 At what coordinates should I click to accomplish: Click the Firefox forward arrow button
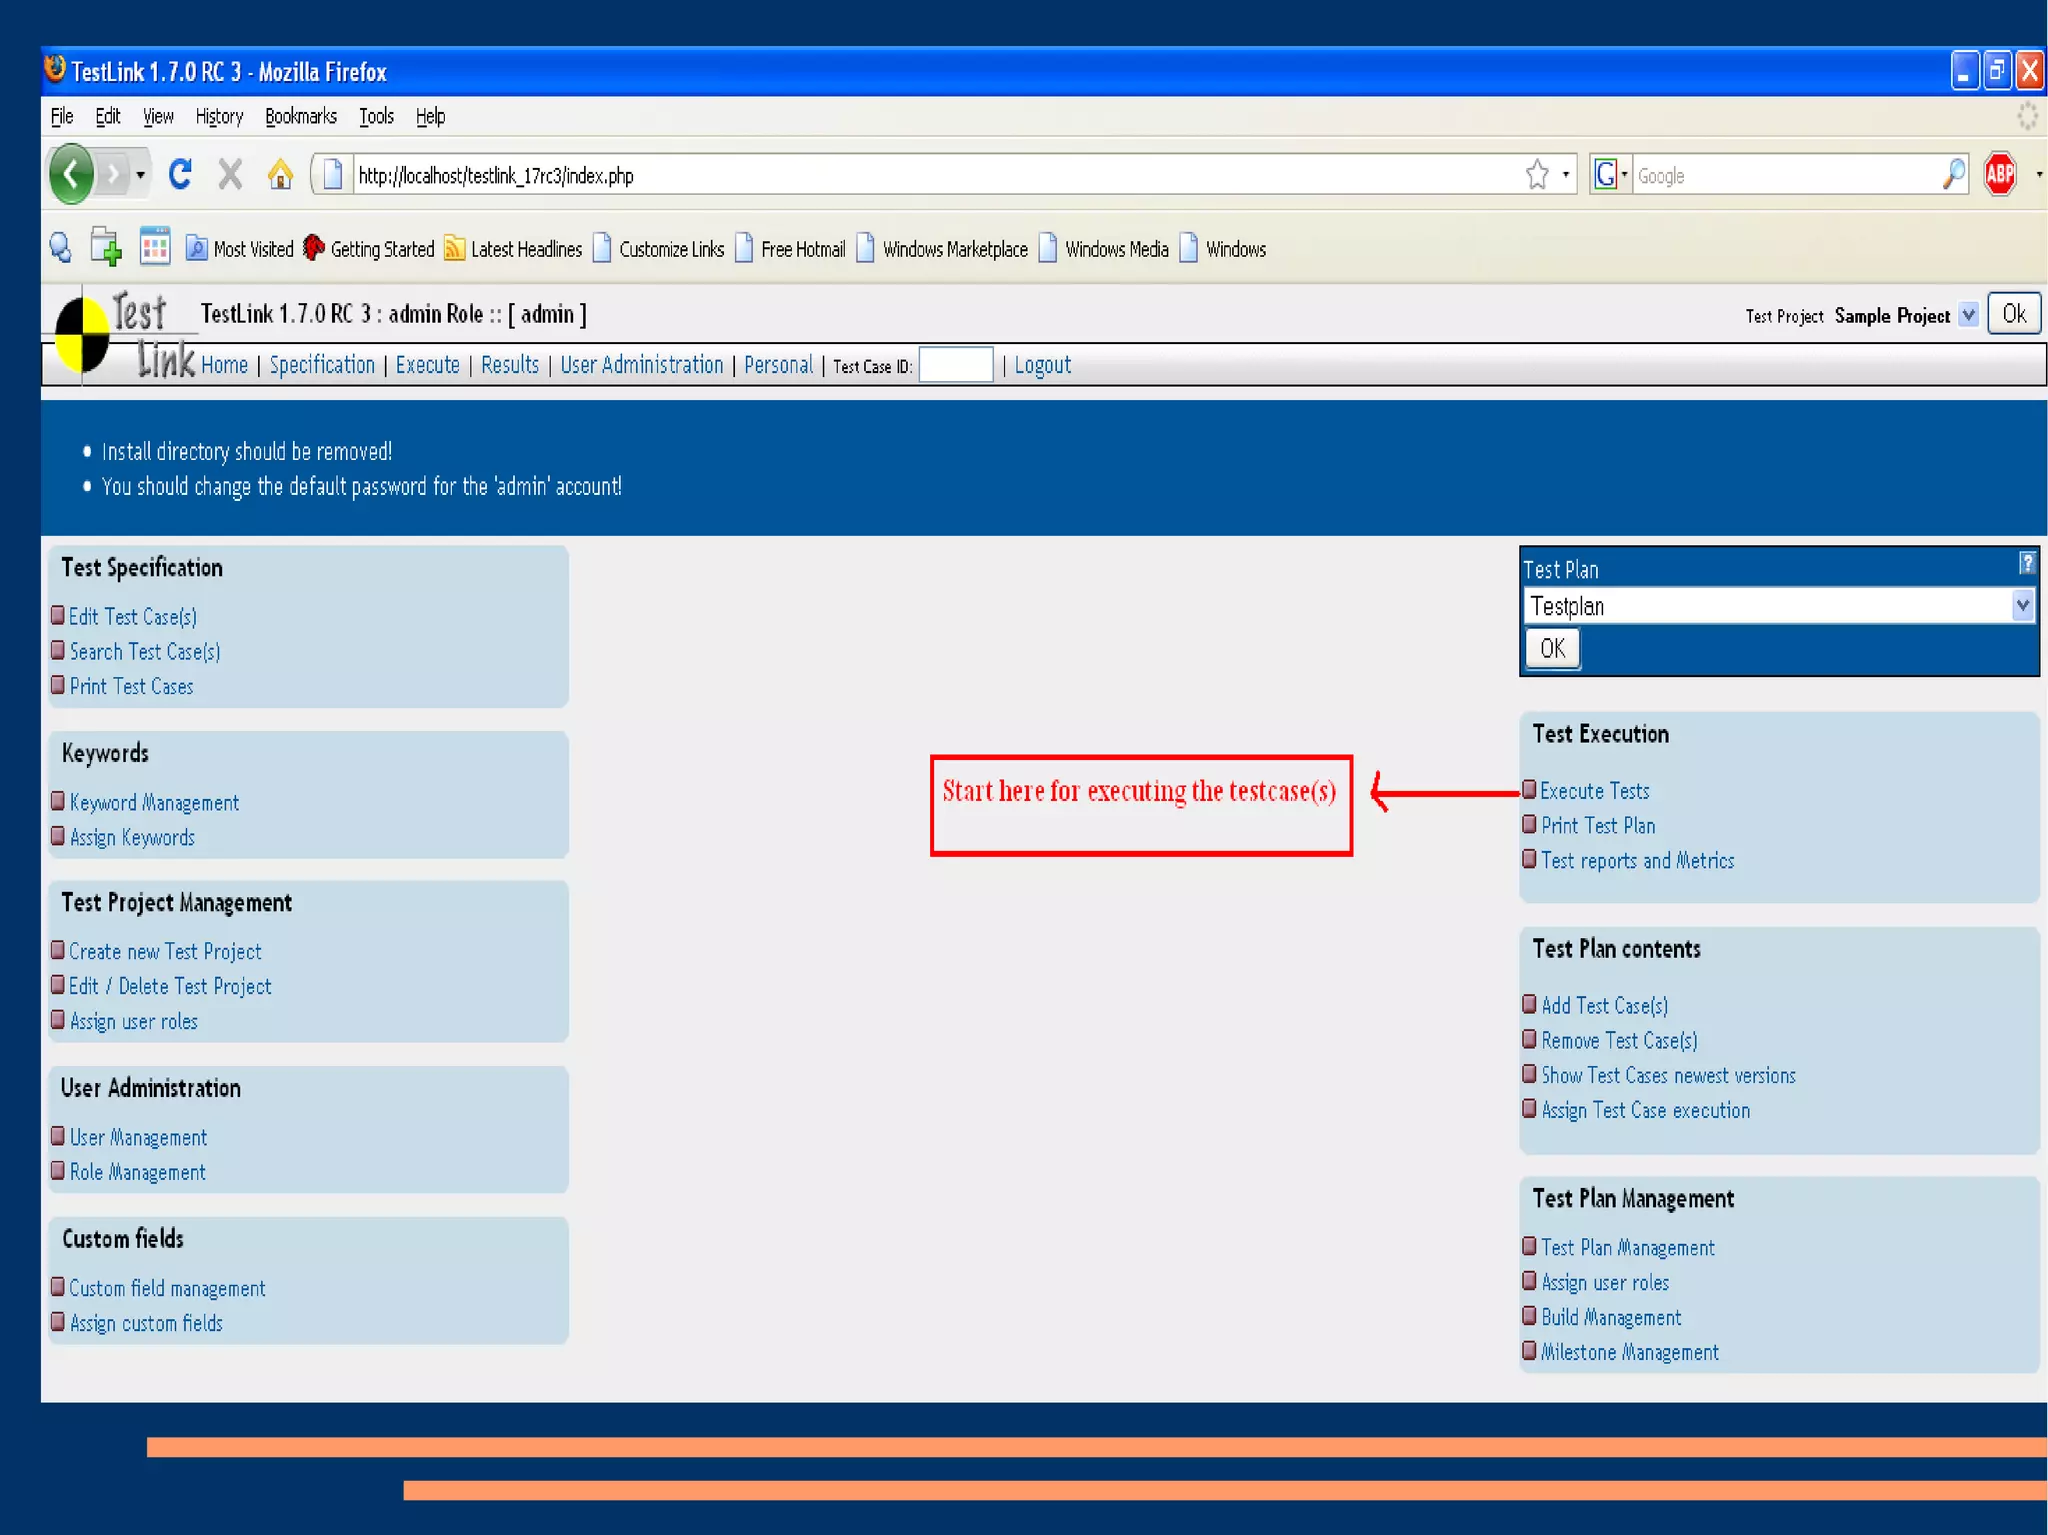point(114,175)
